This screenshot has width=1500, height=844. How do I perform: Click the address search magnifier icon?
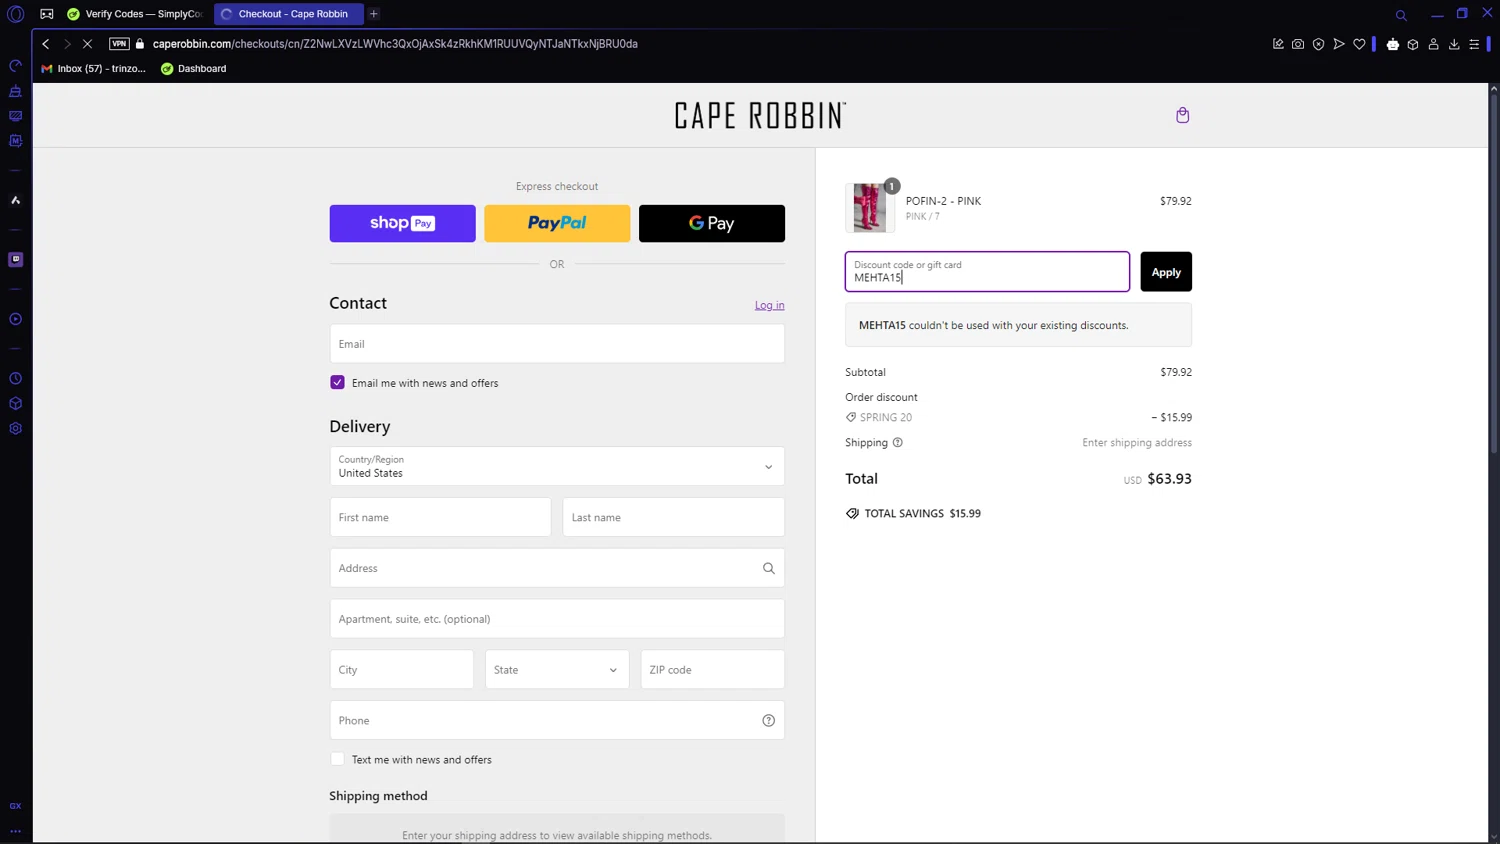[x=769, y=568]
